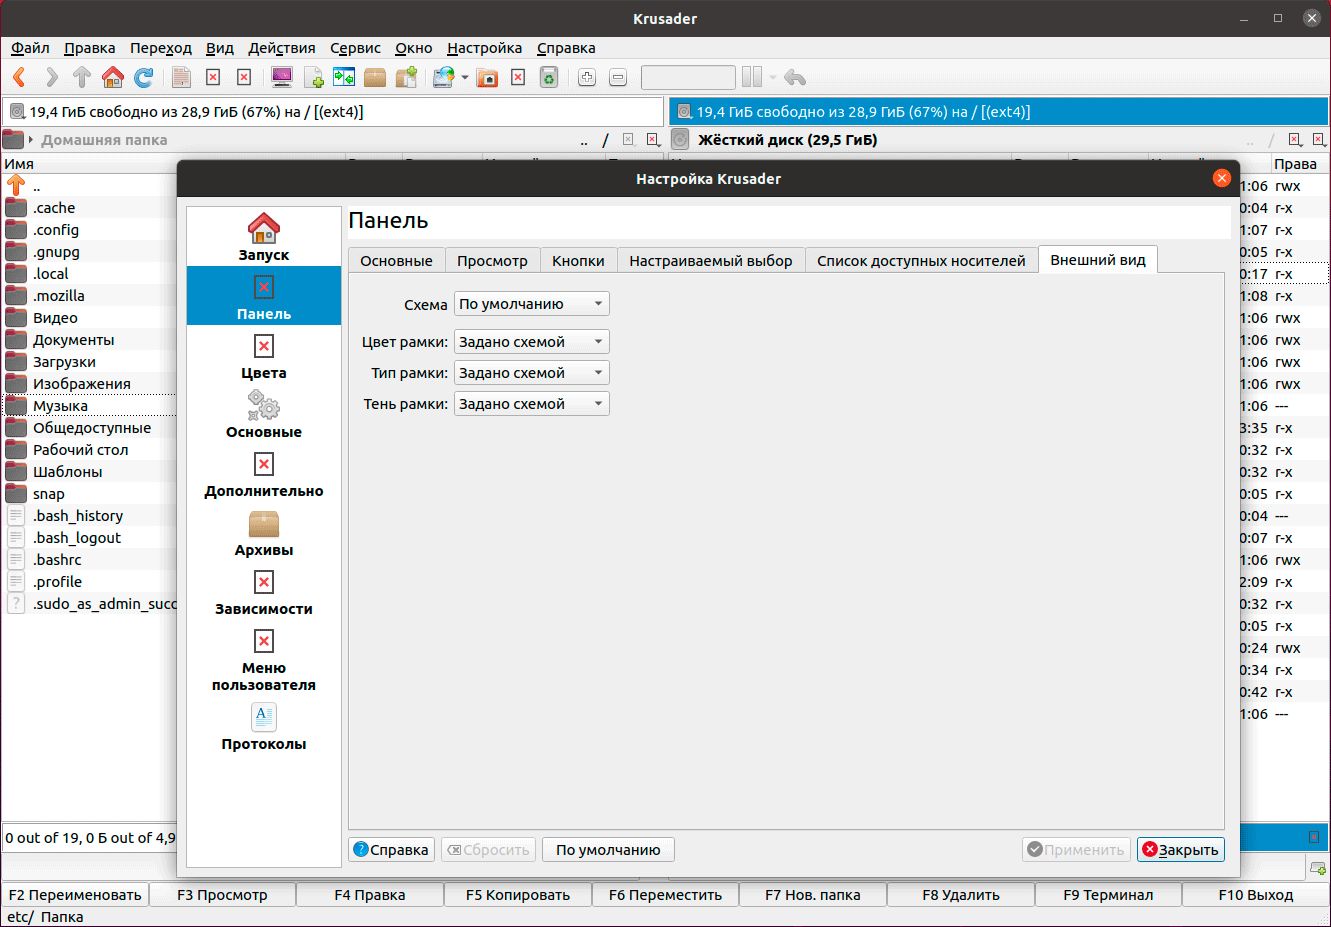Switch to the Список доступных носителей tab
1331x927 pixels.
[921, 261]
